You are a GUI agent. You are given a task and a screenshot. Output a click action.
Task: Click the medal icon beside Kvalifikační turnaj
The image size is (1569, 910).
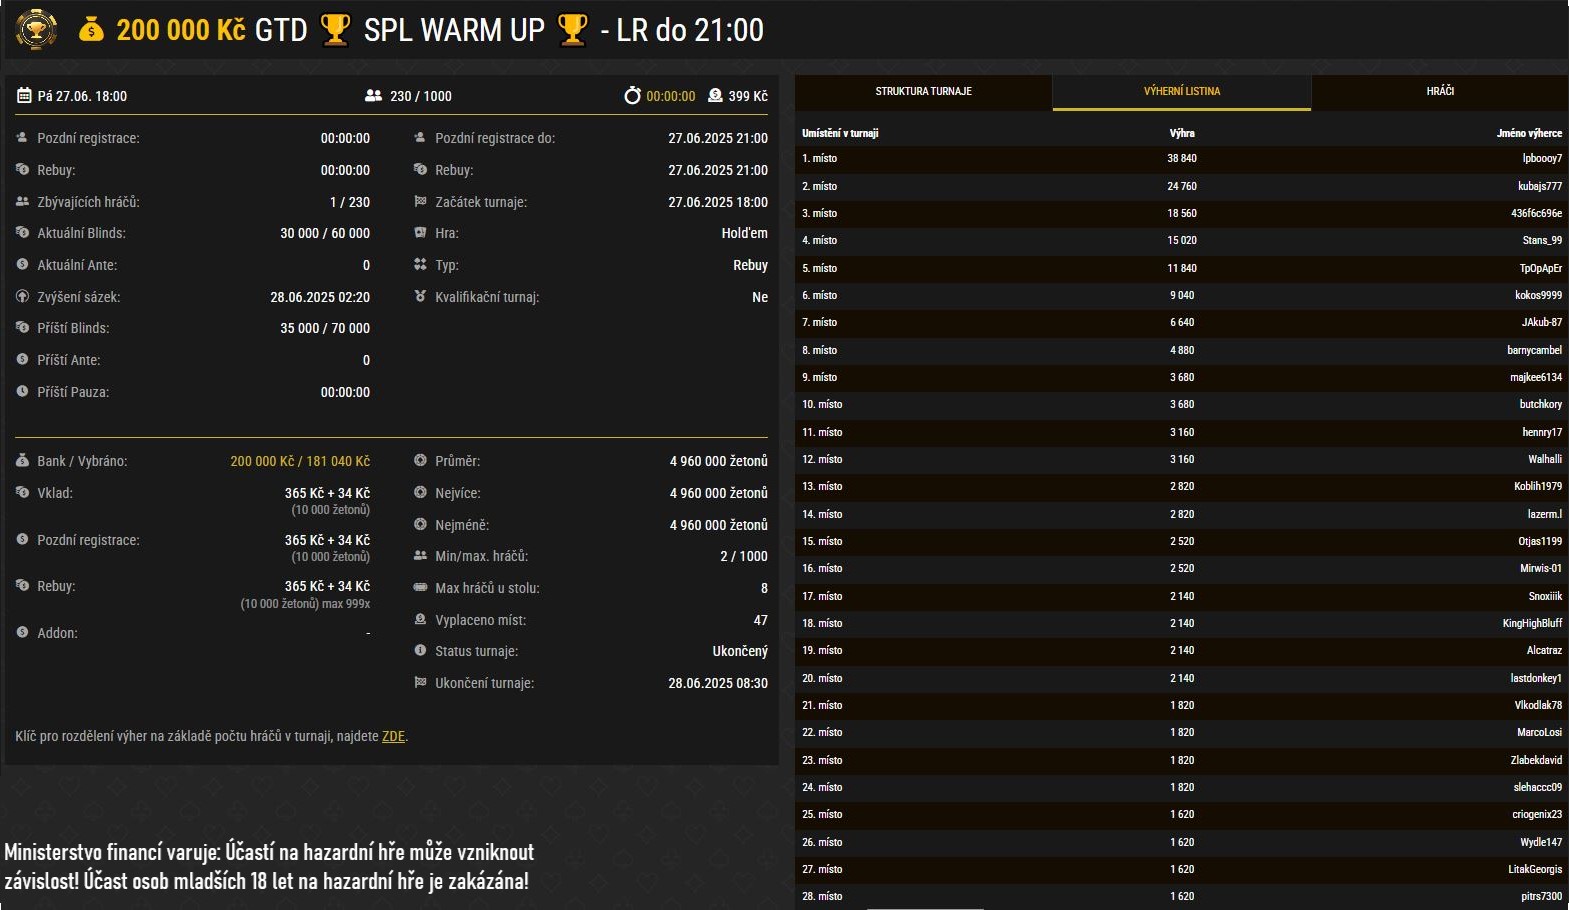[x=420, y=297]
